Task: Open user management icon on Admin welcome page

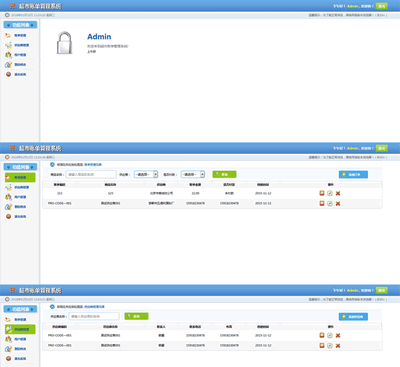Action: (8, 55)
